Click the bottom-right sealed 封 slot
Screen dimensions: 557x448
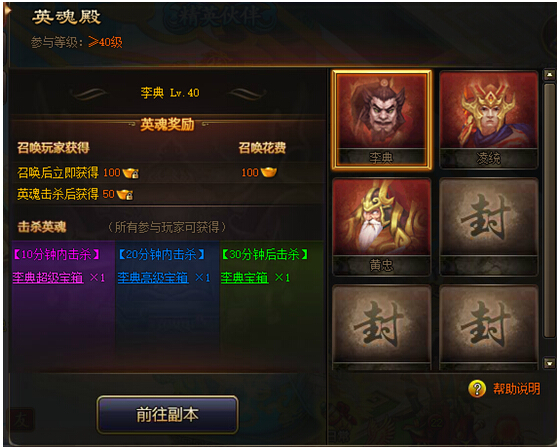tap(488, 328)
